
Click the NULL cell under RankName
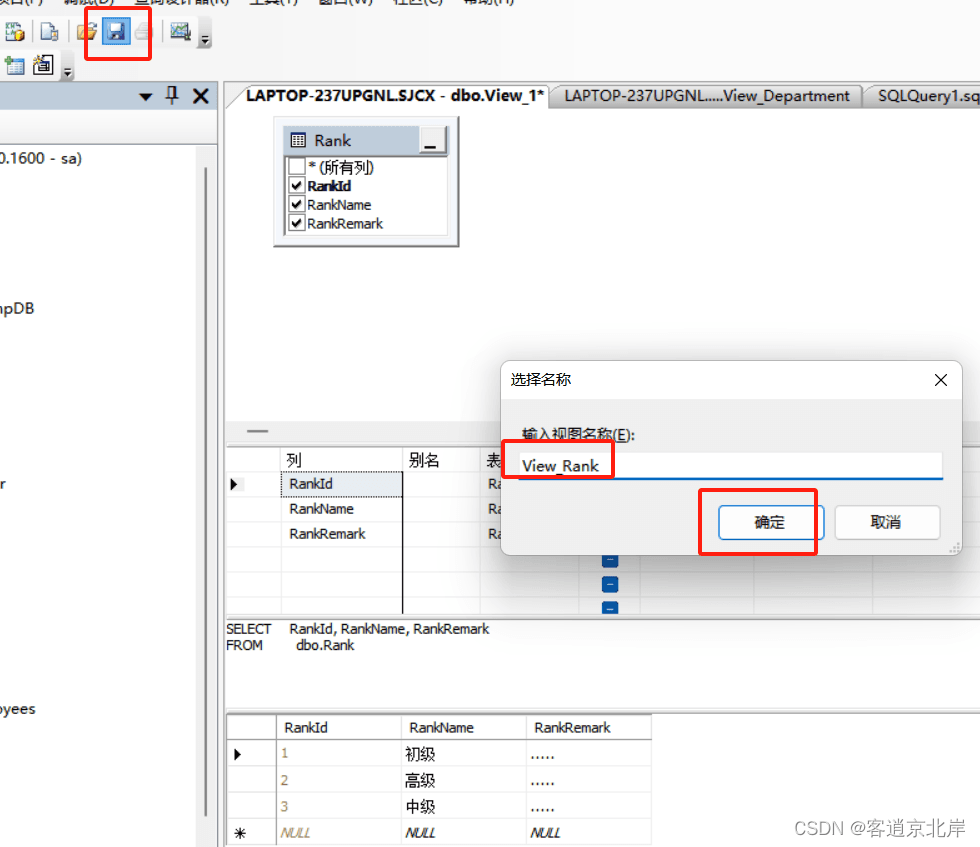pos(464,833)
